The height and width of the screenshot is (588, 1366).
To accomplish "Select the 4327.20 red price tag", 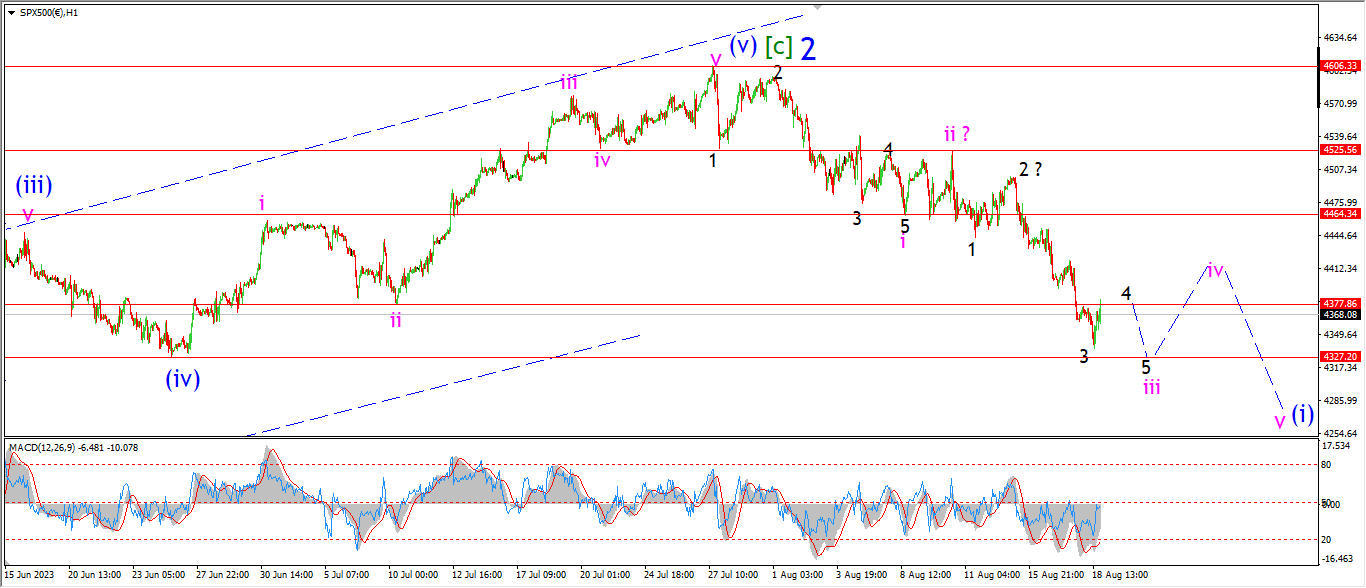I will tap(1341, 357).
